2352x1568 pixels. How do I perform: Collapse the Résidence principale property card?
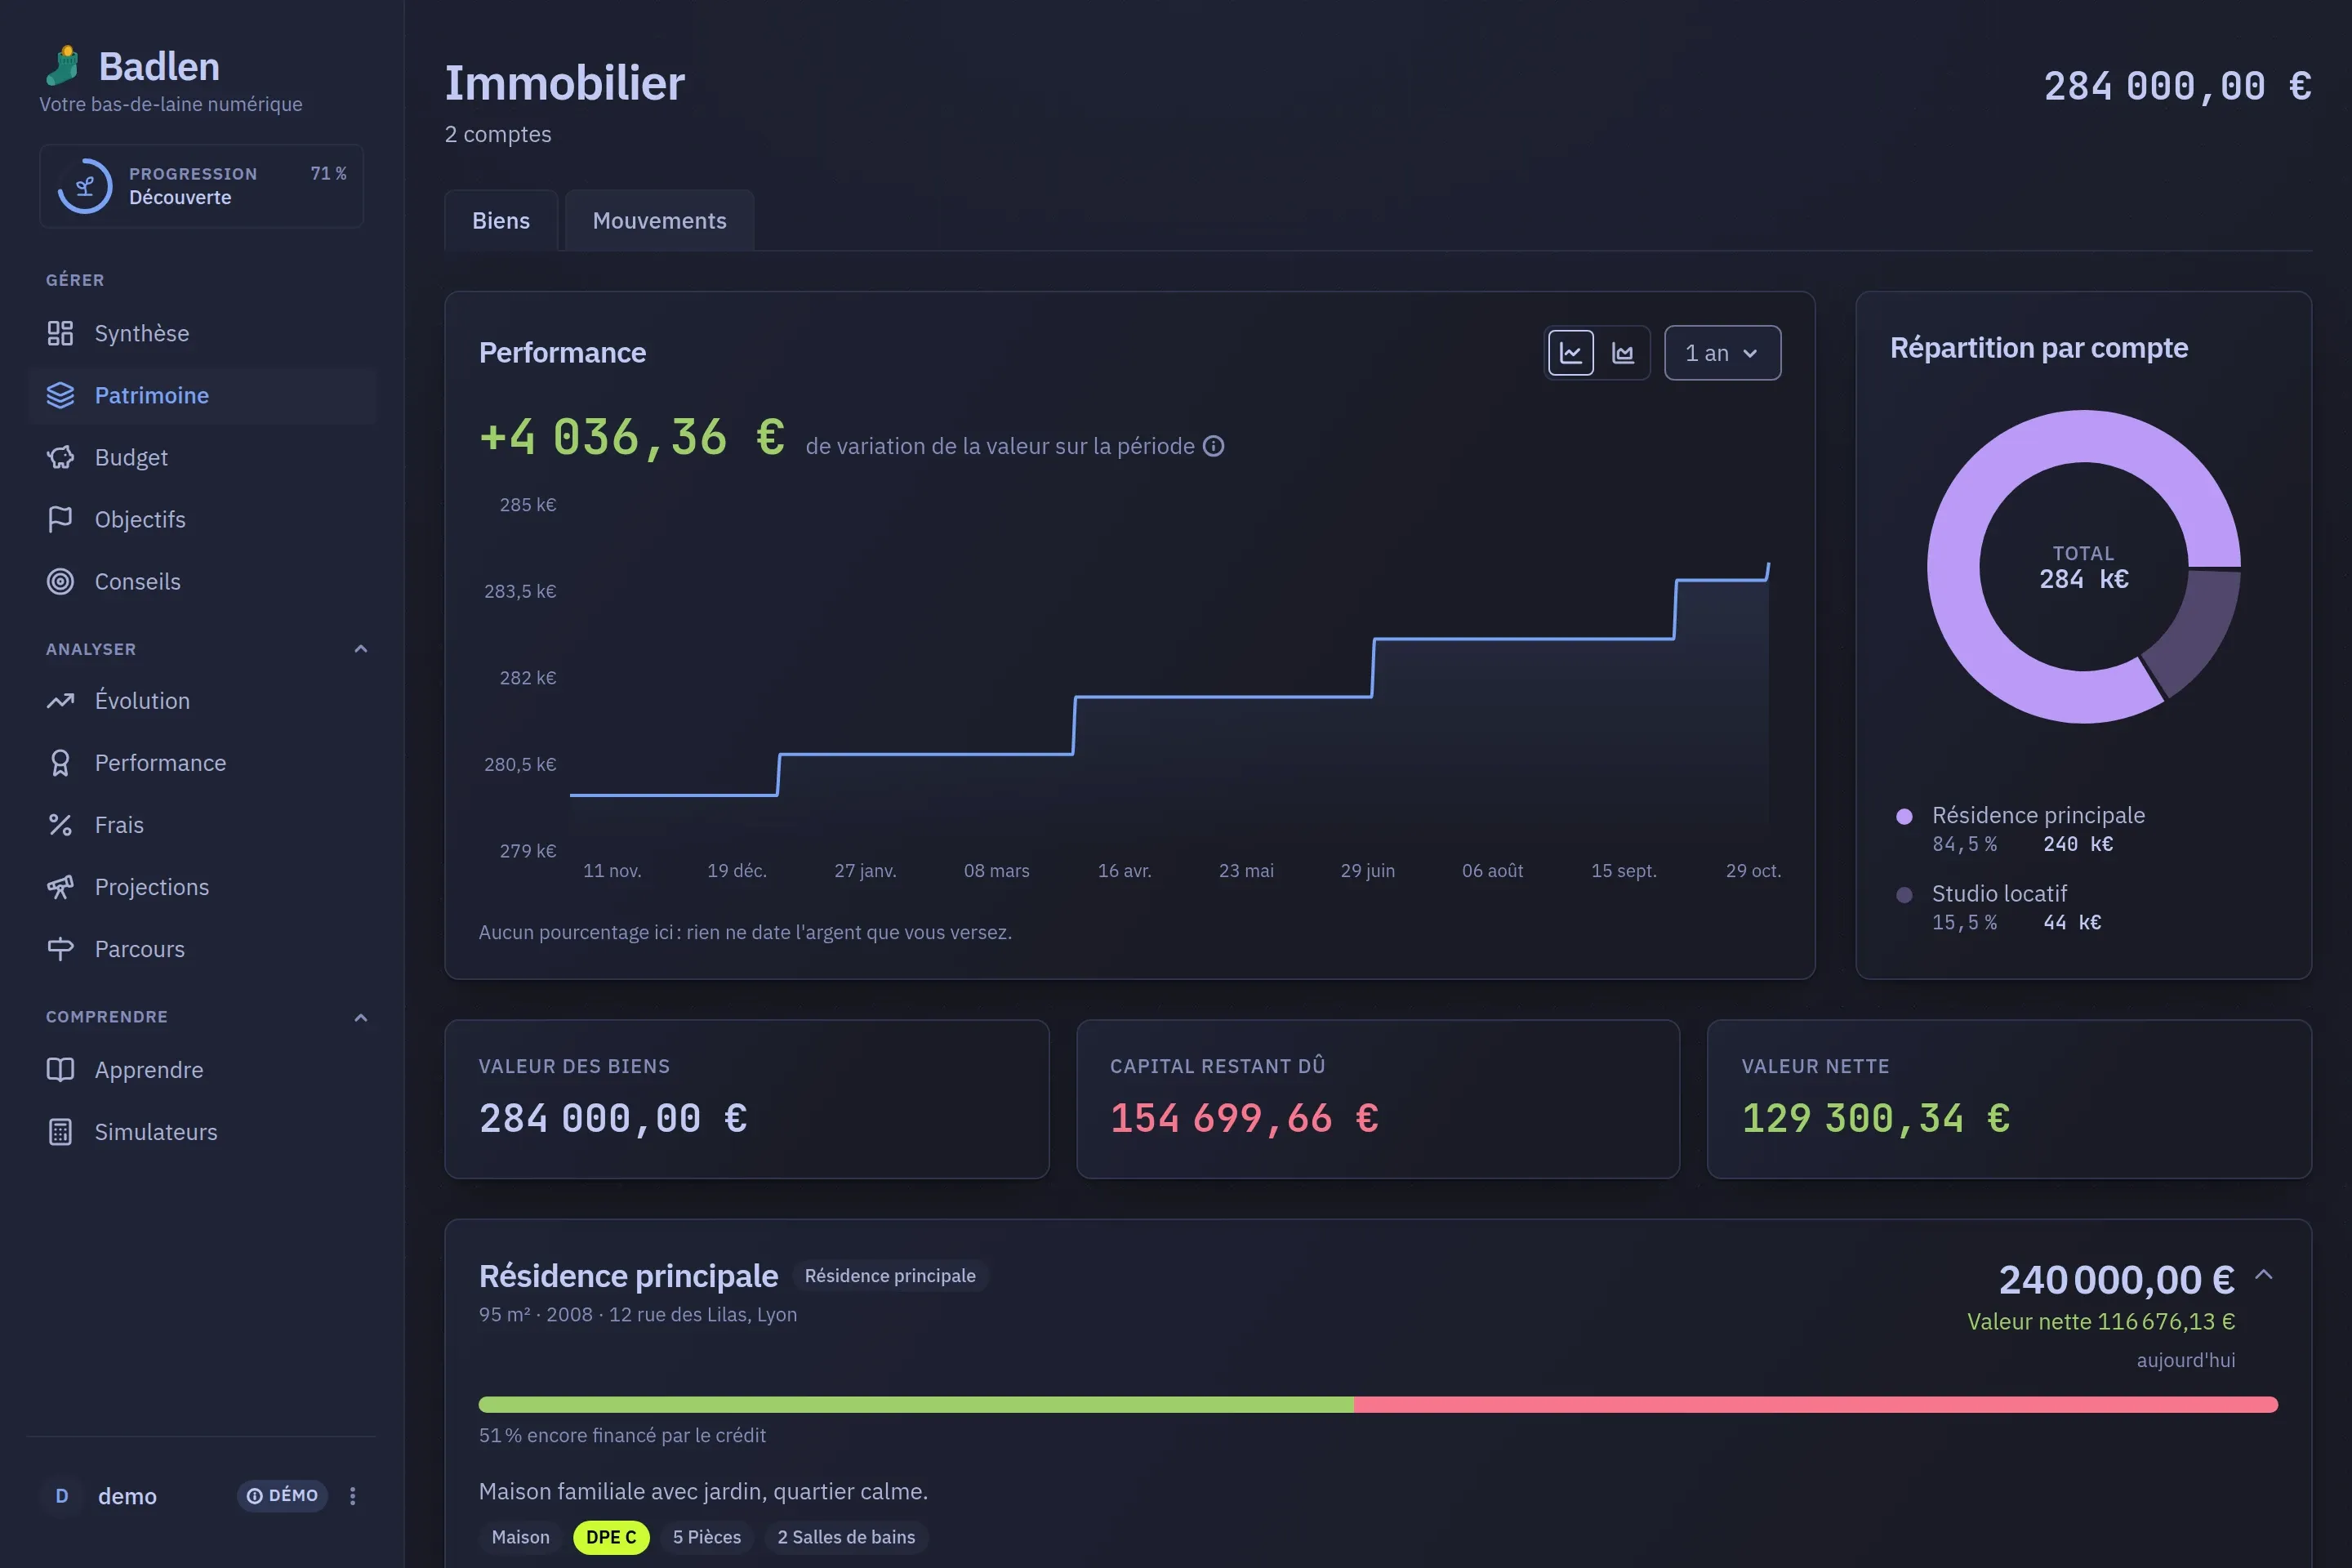2264,1275
